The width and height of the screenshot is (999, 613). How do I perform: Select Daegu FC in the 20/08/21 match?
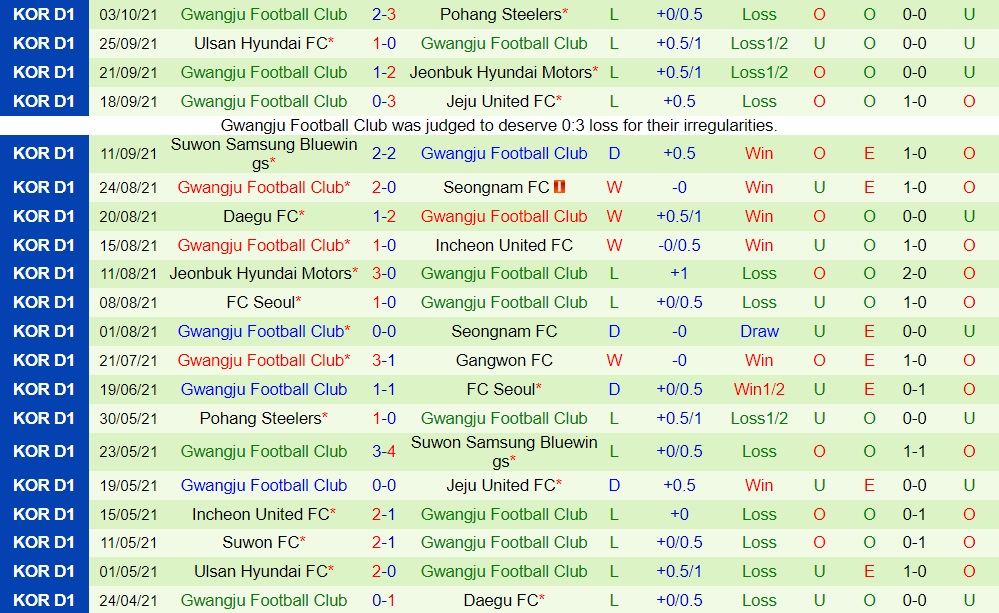pyautogui.click(x=261, y=216)
